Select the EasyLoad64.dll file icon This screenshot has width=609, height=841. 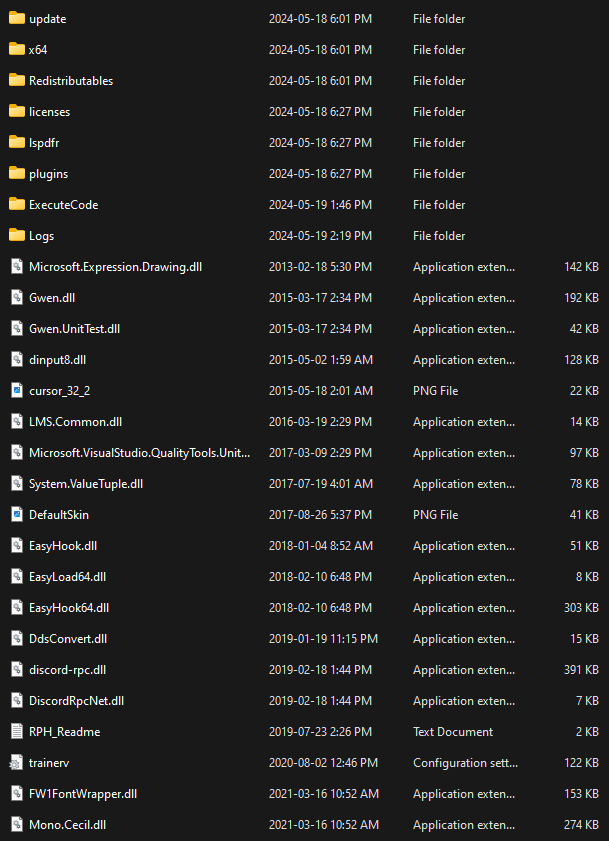(x=17, y=577)
